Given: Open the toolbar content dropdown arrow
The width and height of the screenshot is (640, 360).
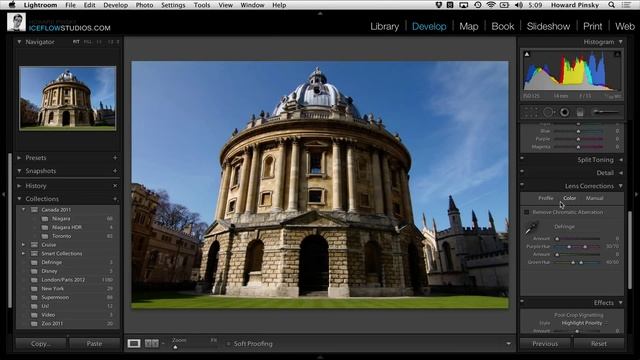Looking at the screenshot, I should 509,344.
